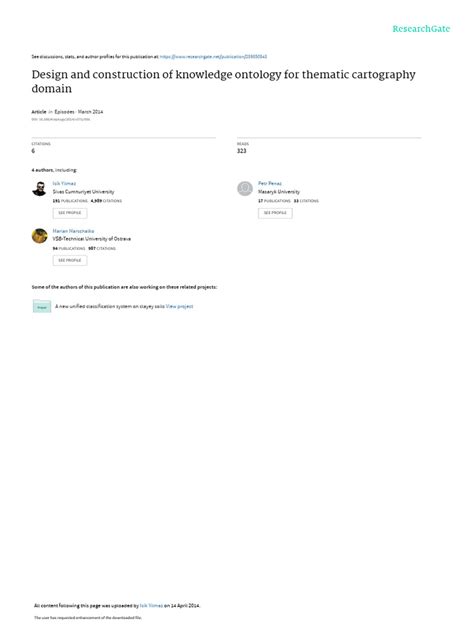Click the ResearchGate logo

pos(421,29)
